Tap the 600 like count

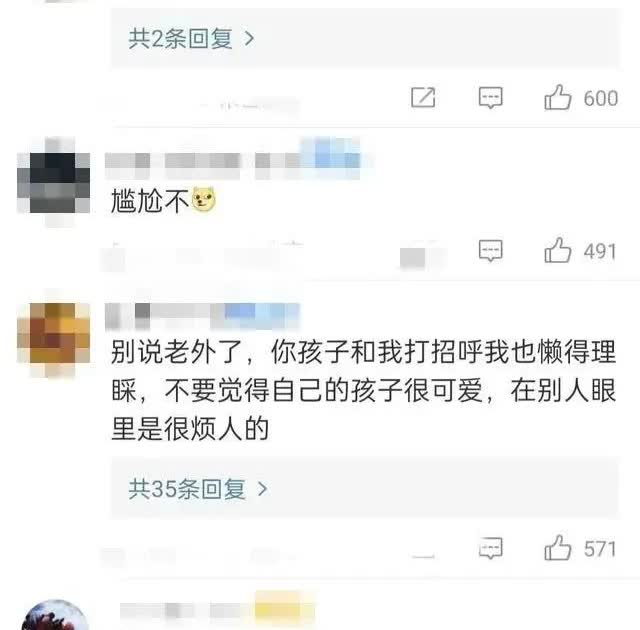click(x=601, y=98)
